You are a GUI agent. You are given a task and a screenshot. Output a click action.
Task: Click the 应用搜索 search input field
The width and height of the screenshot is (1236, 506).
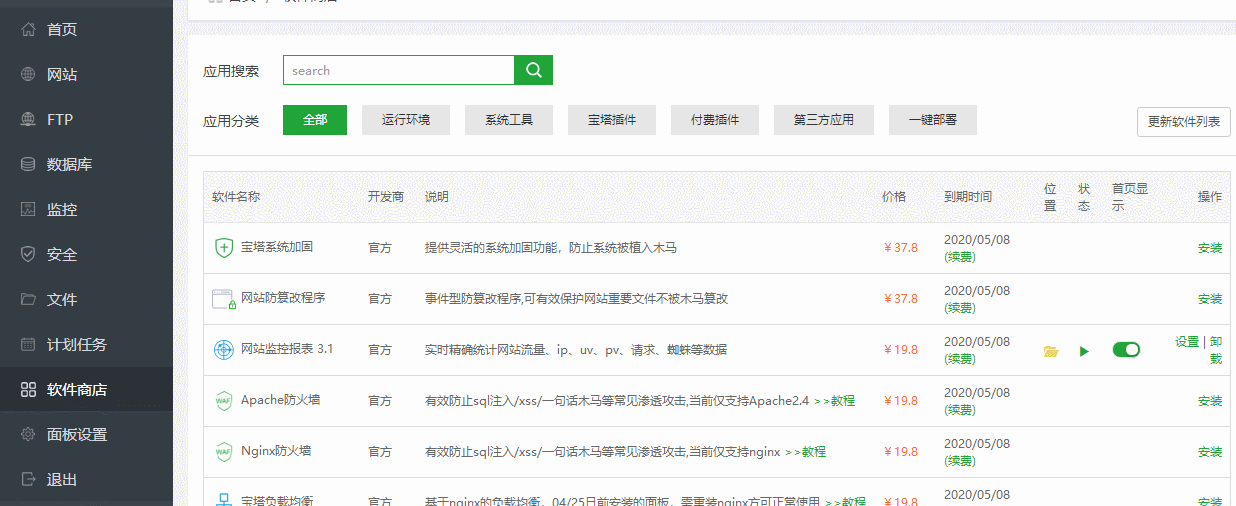pyautogui.click(x=398, y=71)
